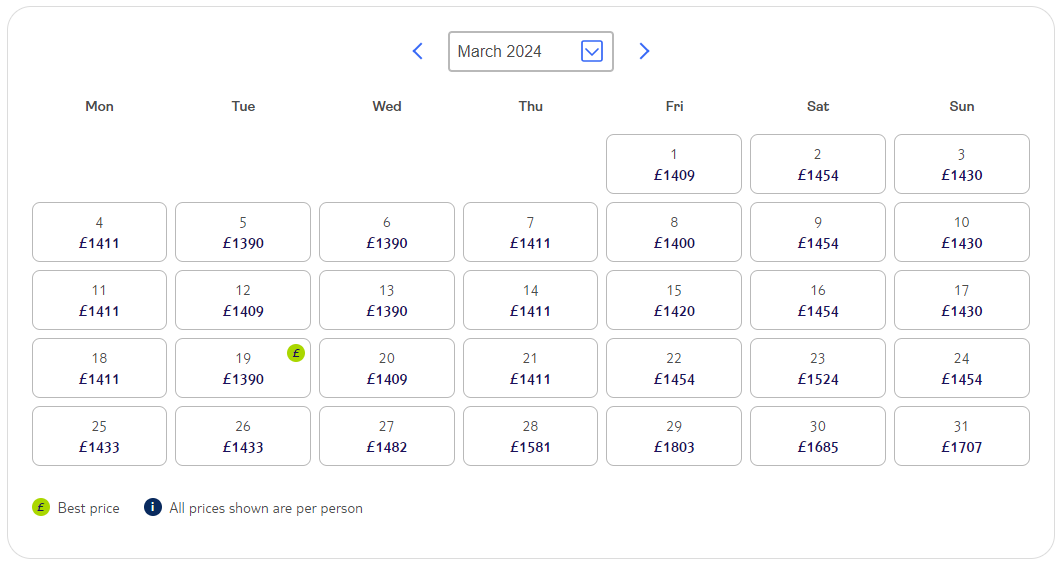
Task: Pick March 27 priced £1482
Action: coord(387,436)
